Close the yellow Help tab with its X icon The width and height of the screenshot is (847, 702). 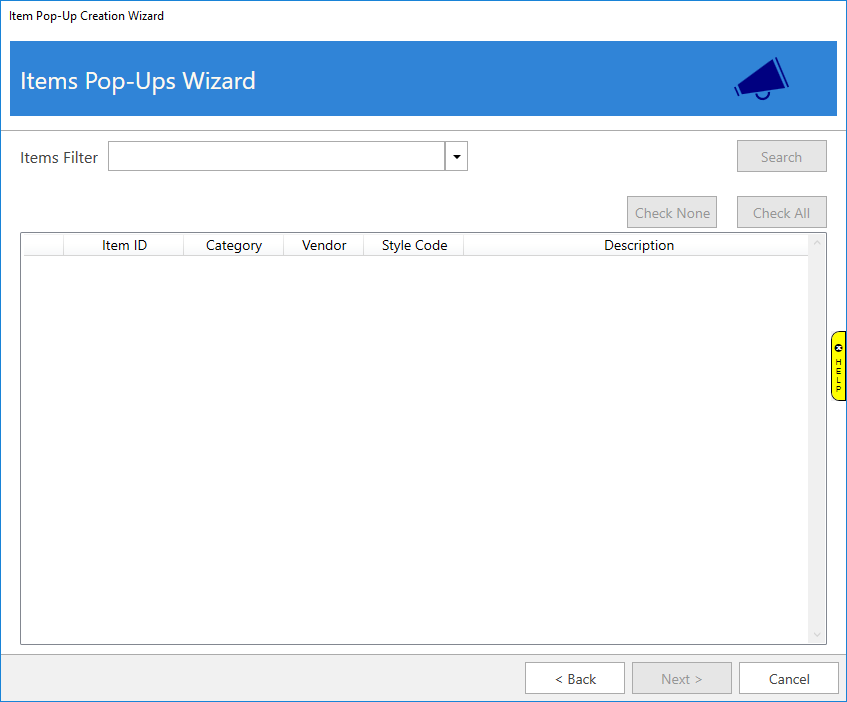(838, 348)
